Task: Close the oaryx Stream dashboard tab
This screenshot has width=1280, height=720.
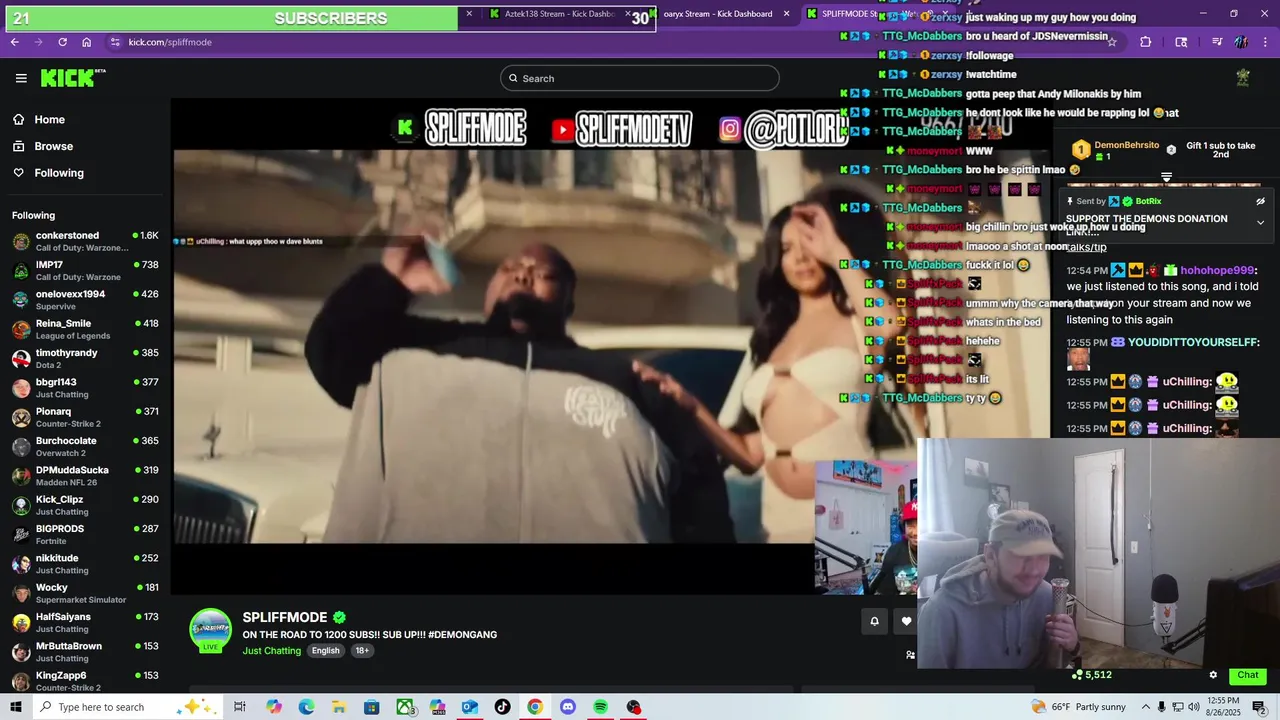Action: (787, 14)
